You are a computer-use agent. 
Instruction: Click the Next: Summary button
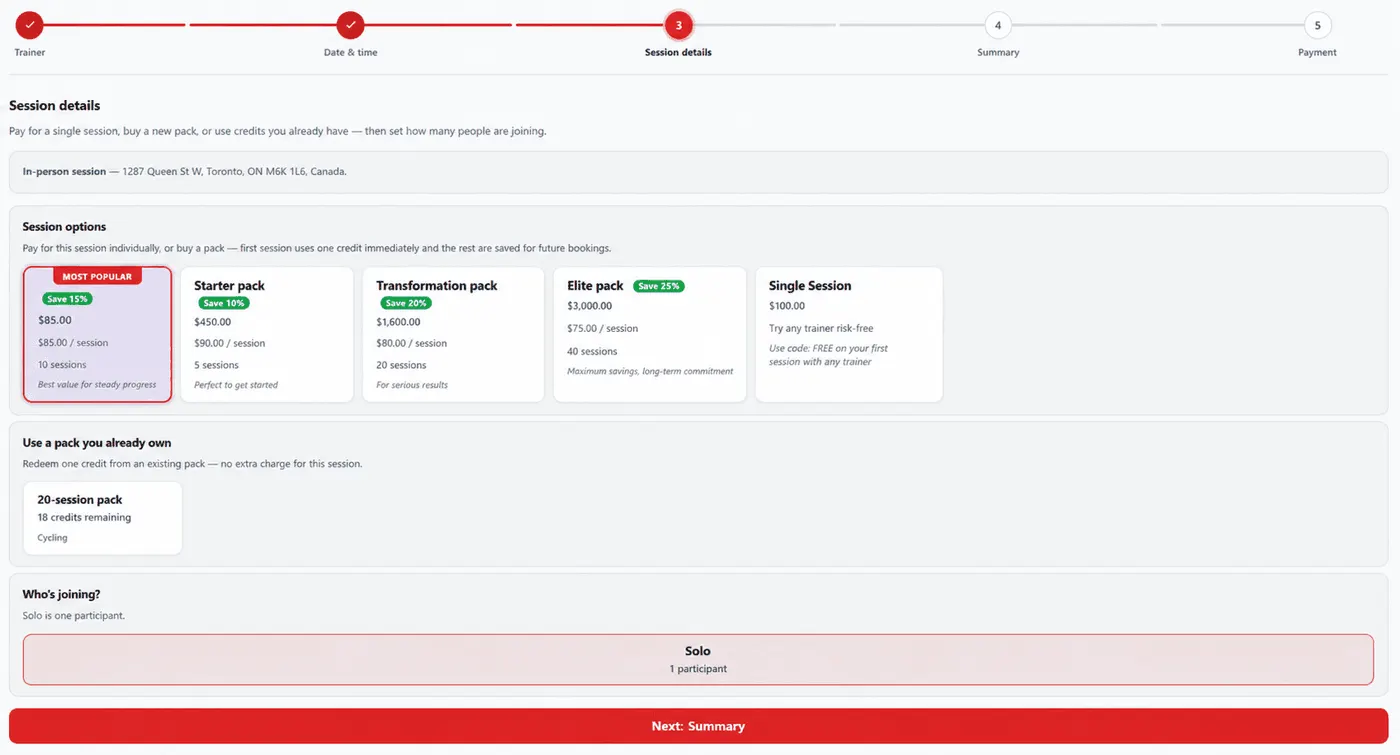698,726
